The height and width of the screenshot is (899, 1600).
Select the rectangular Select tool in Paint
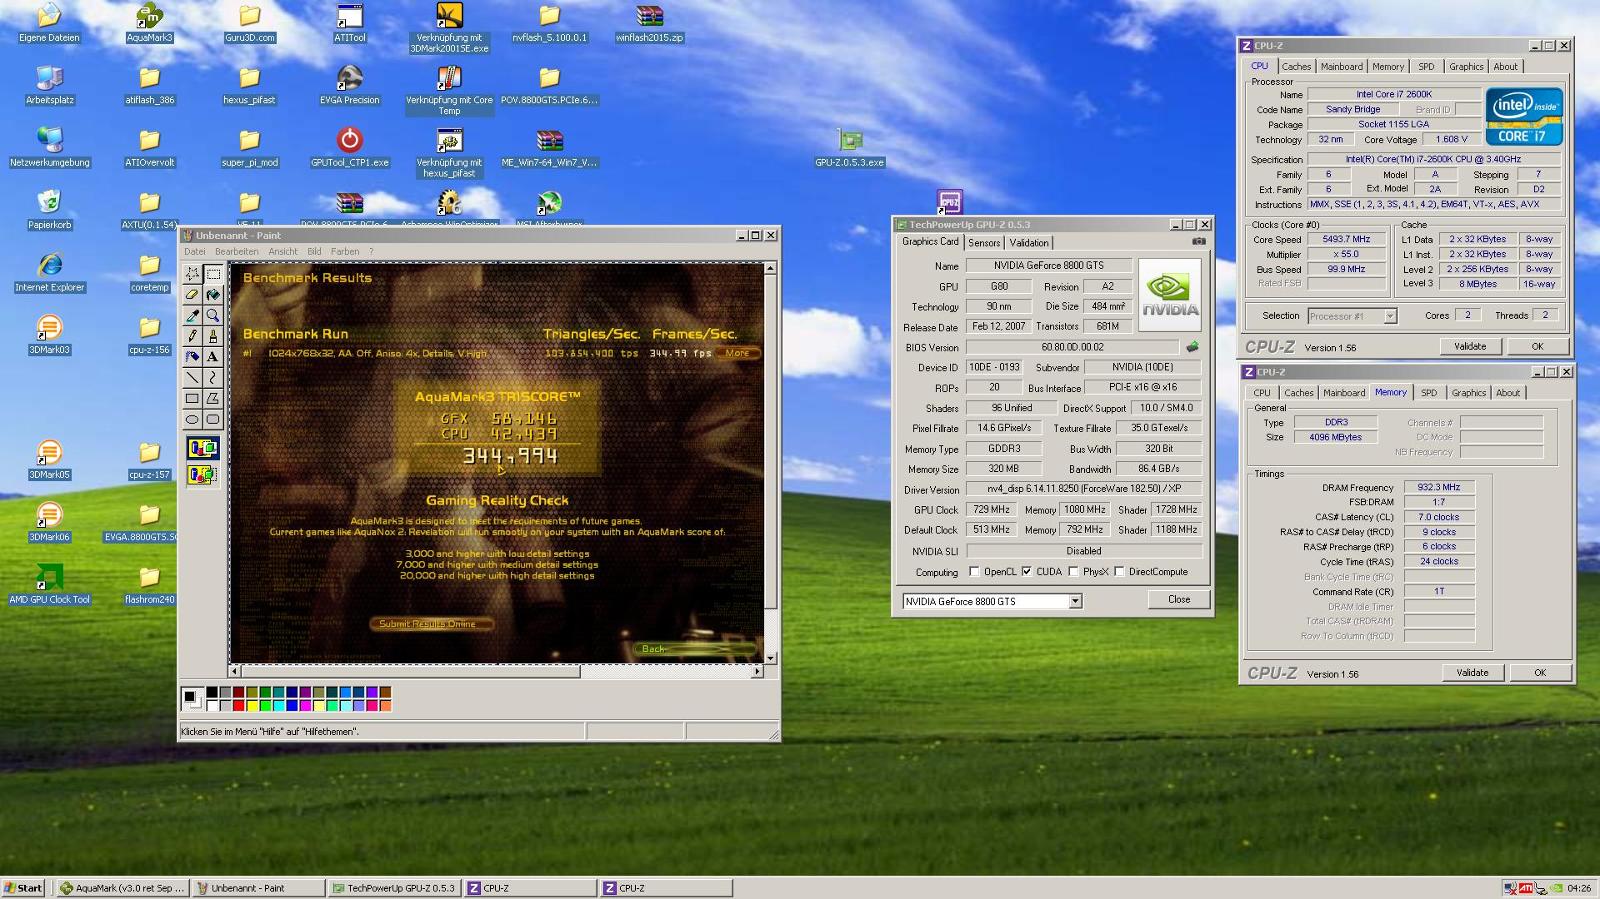[x=213, y=274]
